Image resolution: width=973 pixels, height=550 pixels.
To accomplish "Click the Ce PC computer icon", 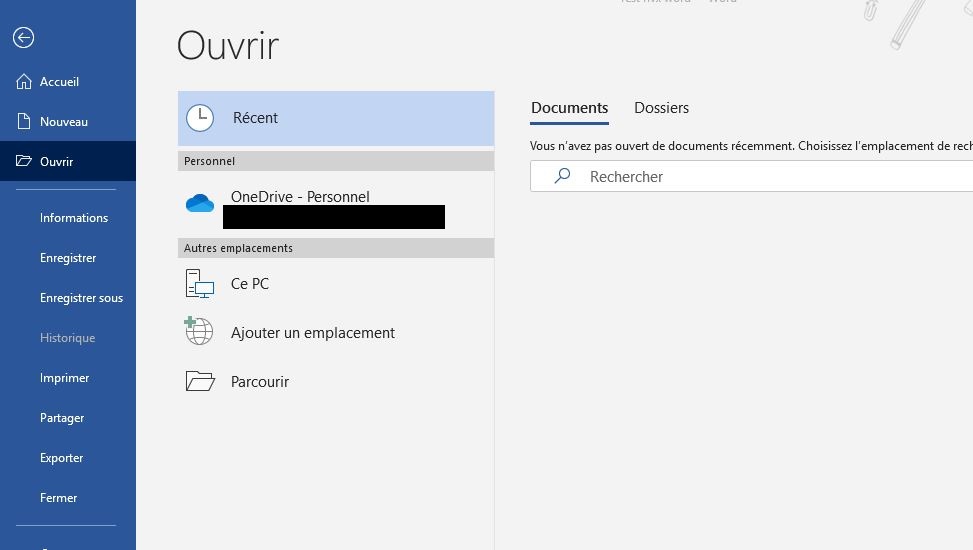I will point(200,284).
